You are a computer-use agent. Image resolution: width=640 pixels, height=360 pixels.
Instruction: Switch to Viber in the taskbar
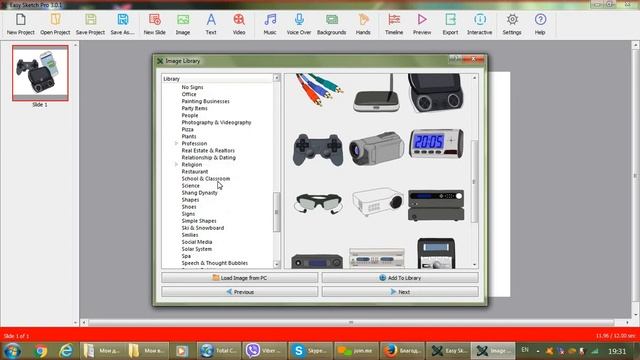[x=264, y=351]
